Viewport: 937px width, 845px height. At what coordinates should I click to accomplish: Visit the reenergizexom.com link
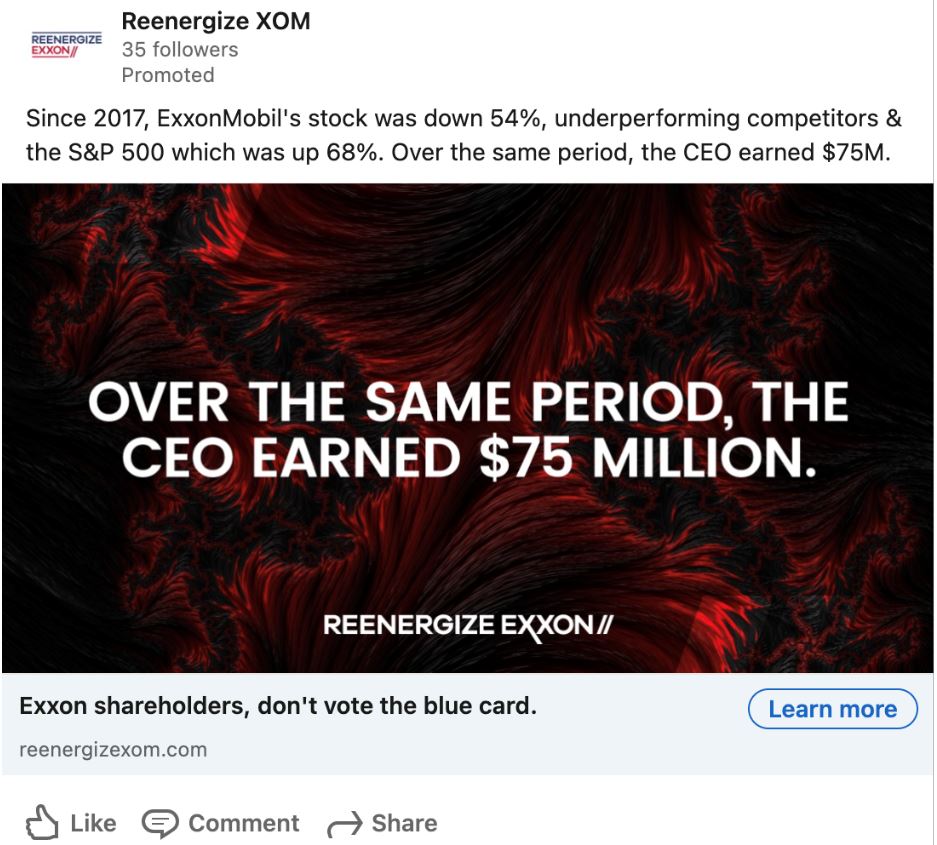click(x=113, y=749)
